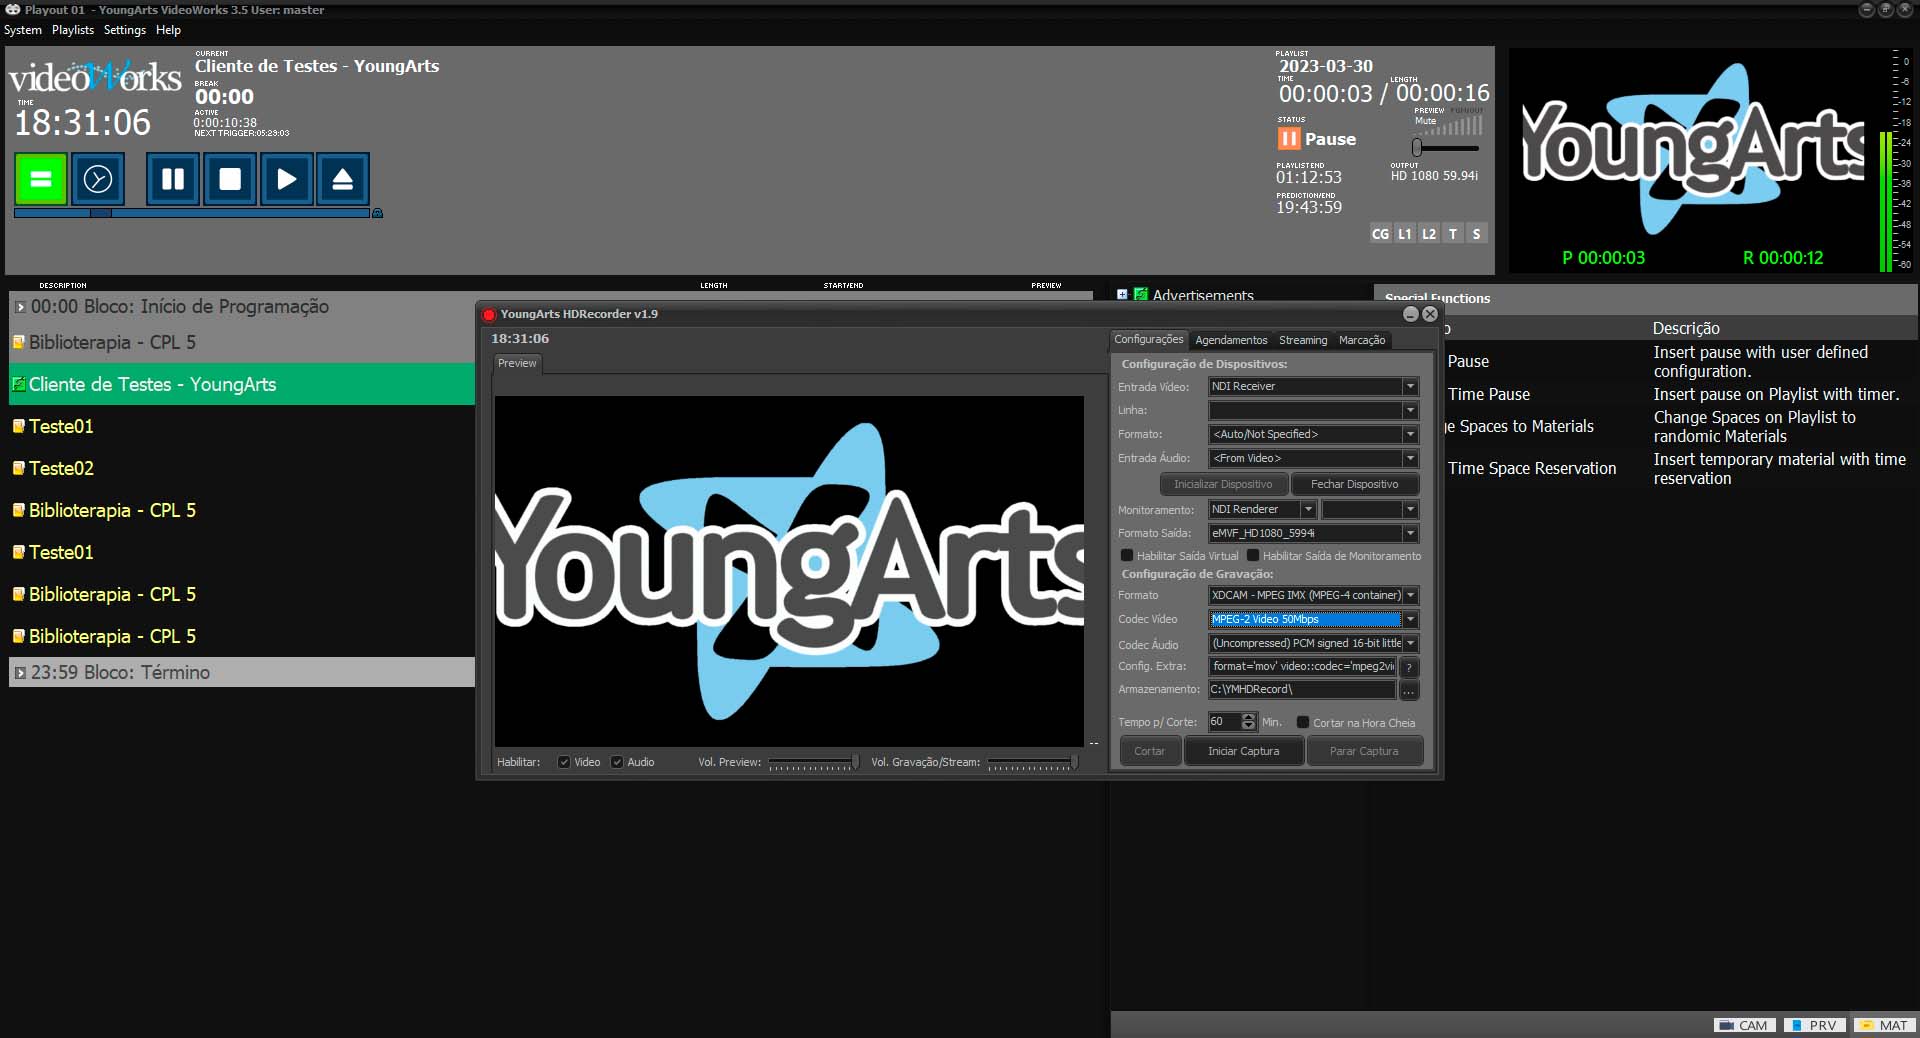The height and width of the screenshot is (1038, 1920).
Task: Adjust the Vol. Preview slider
Action: tap(812, 763)
